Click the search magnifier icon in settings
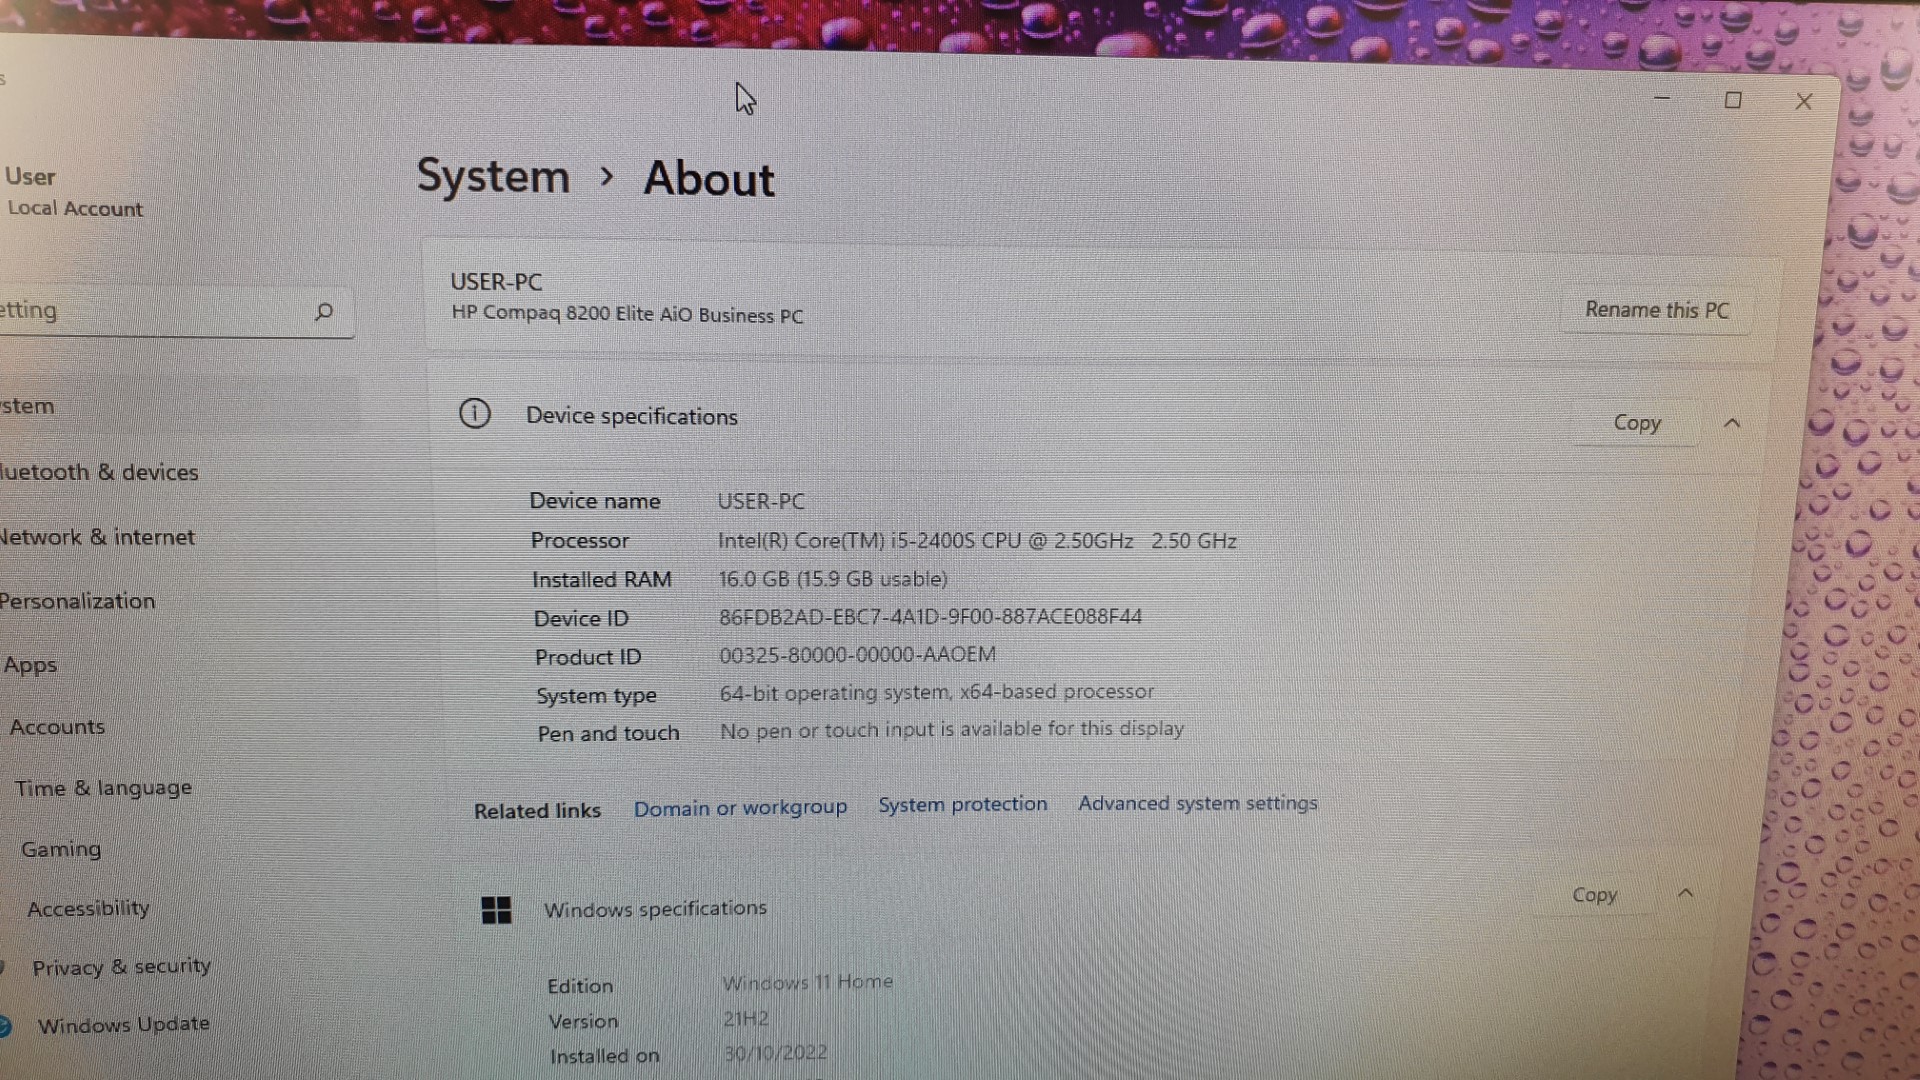The height and width of the screenshot is (1080, 1920). pos(323,312)
